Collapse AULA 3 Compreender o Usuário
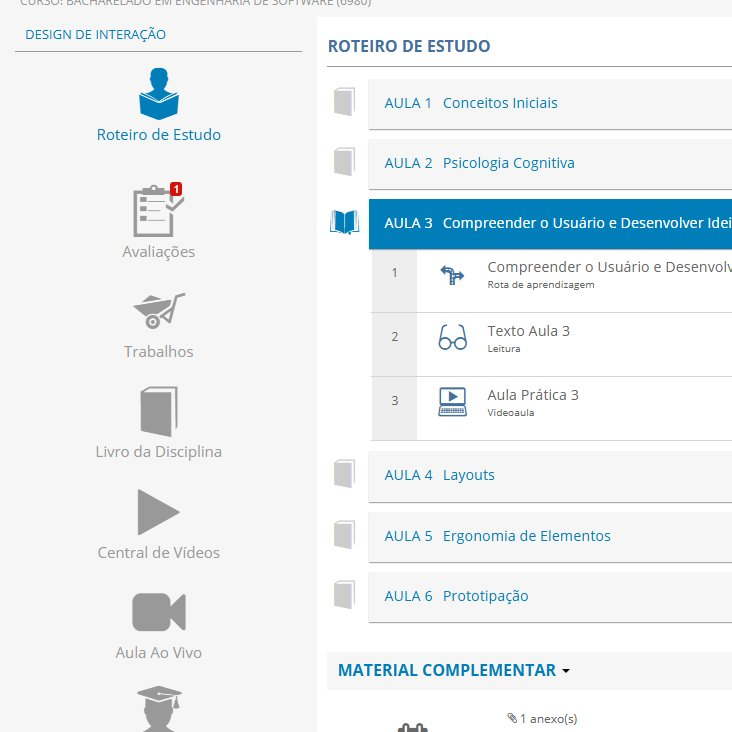 tap(550, 224)
